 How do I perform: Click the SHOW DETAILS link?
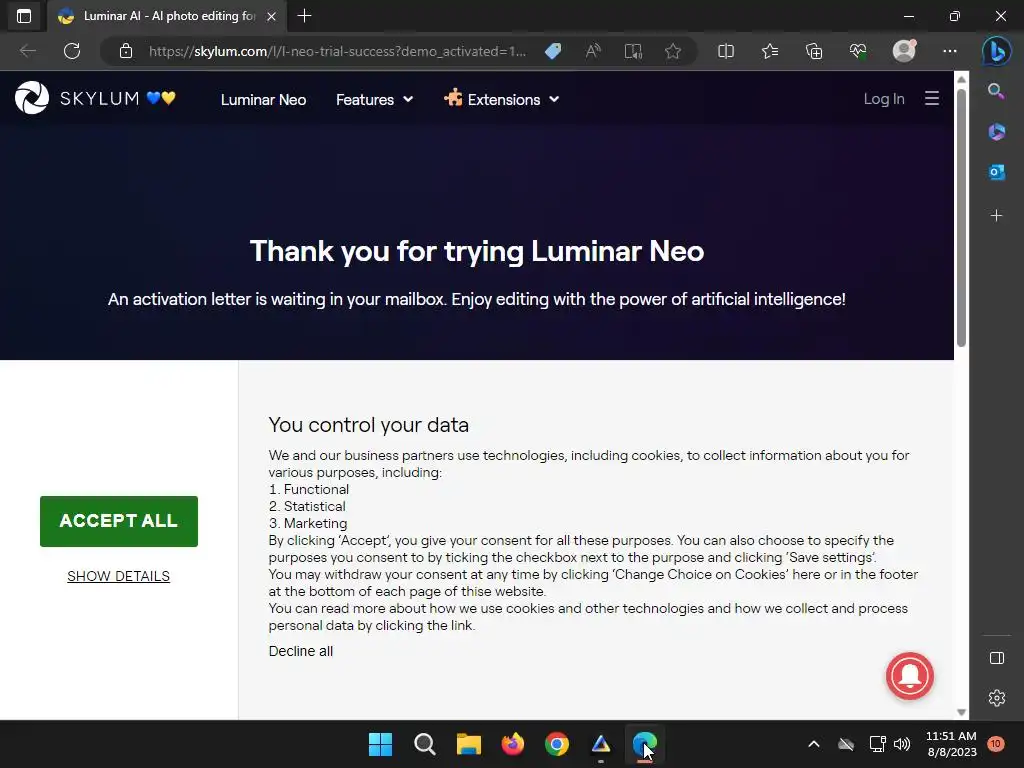118,576
